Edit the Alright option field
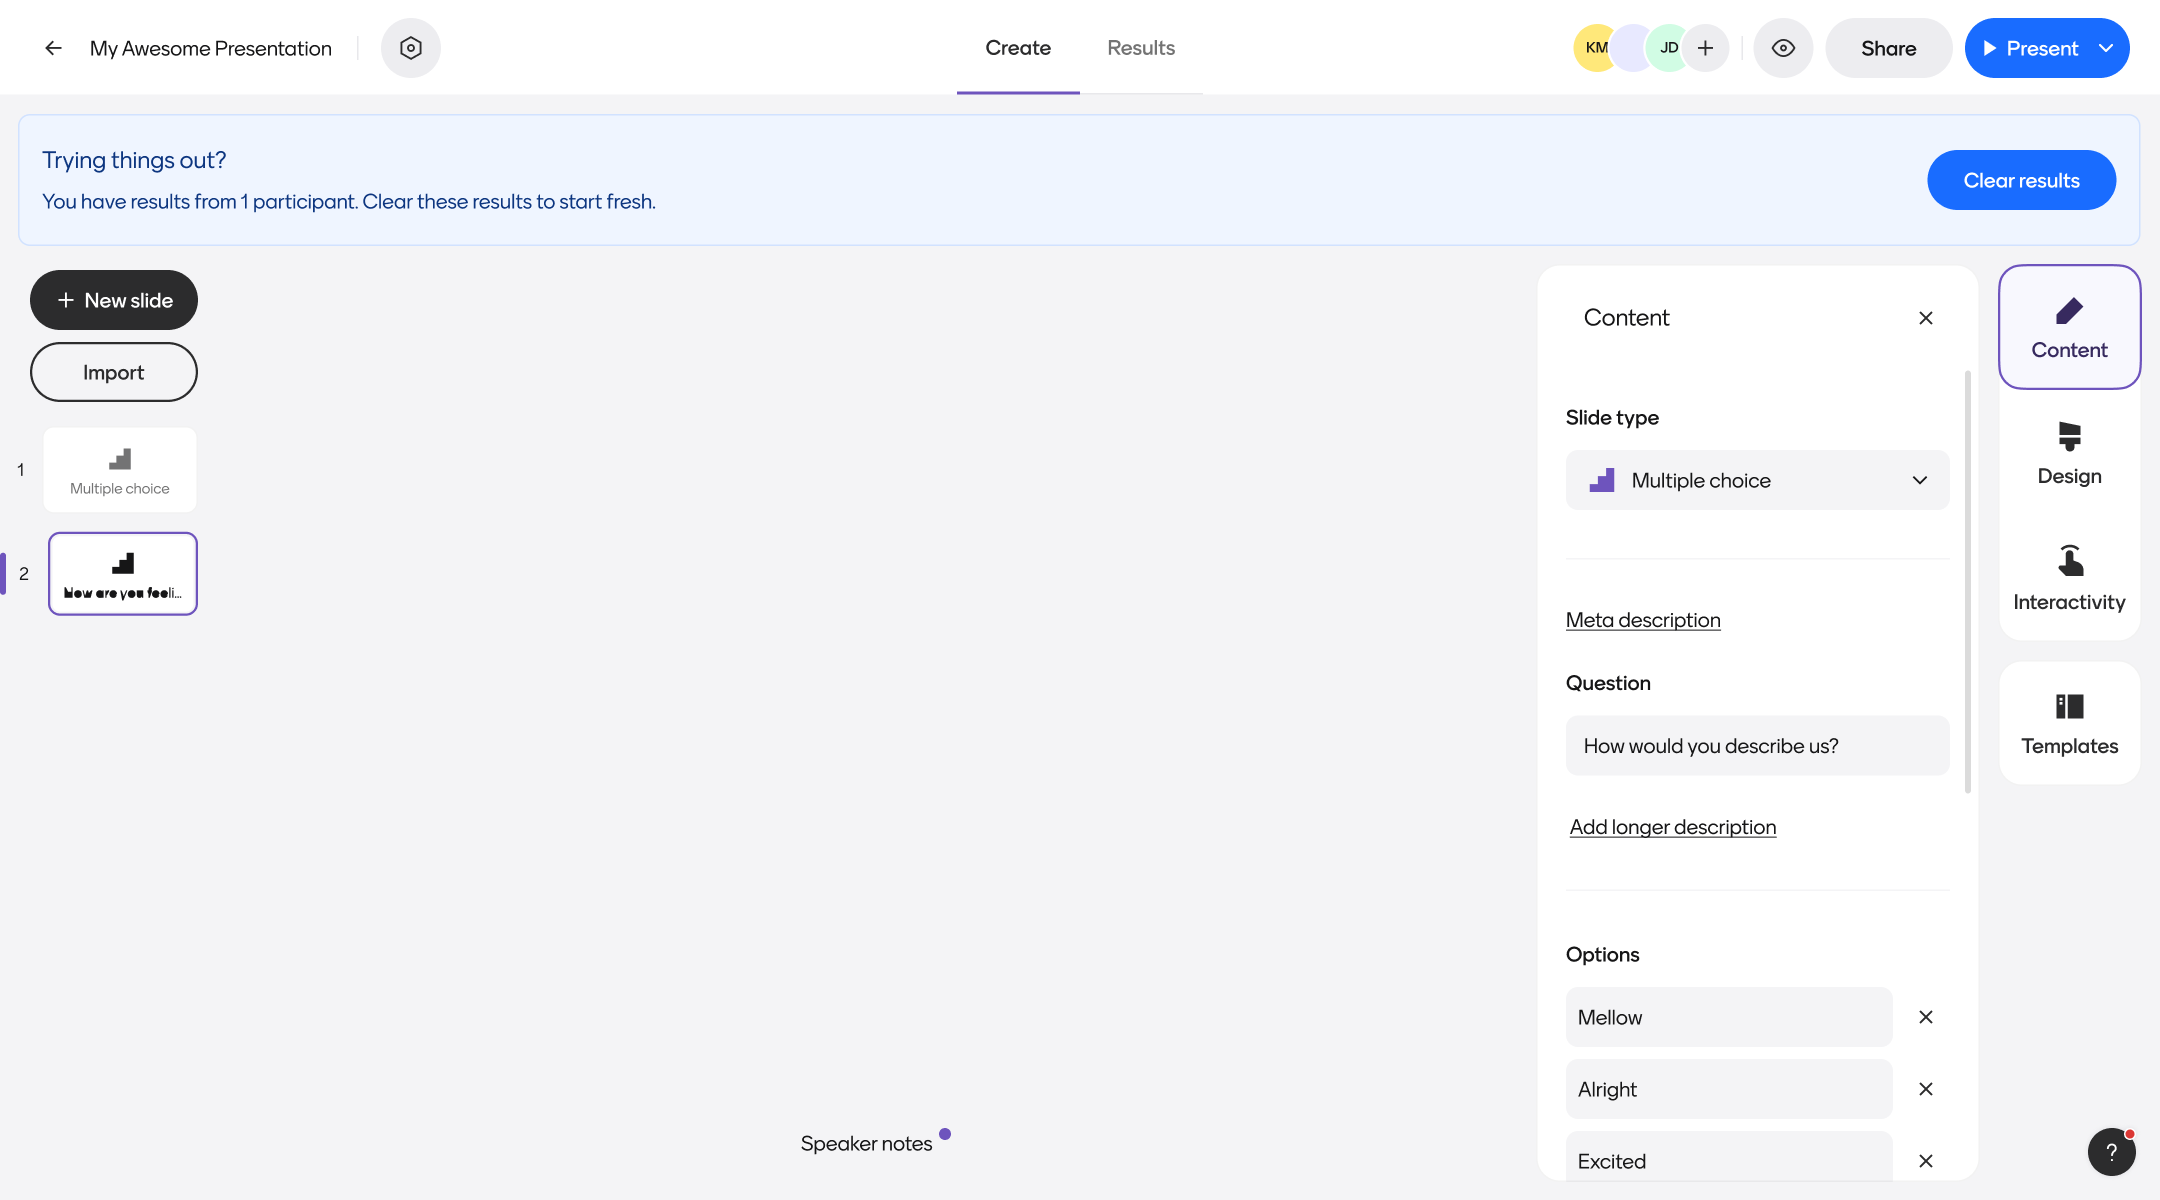The height and width of the screenshot is (1200, 2160). (1729, 1089)
